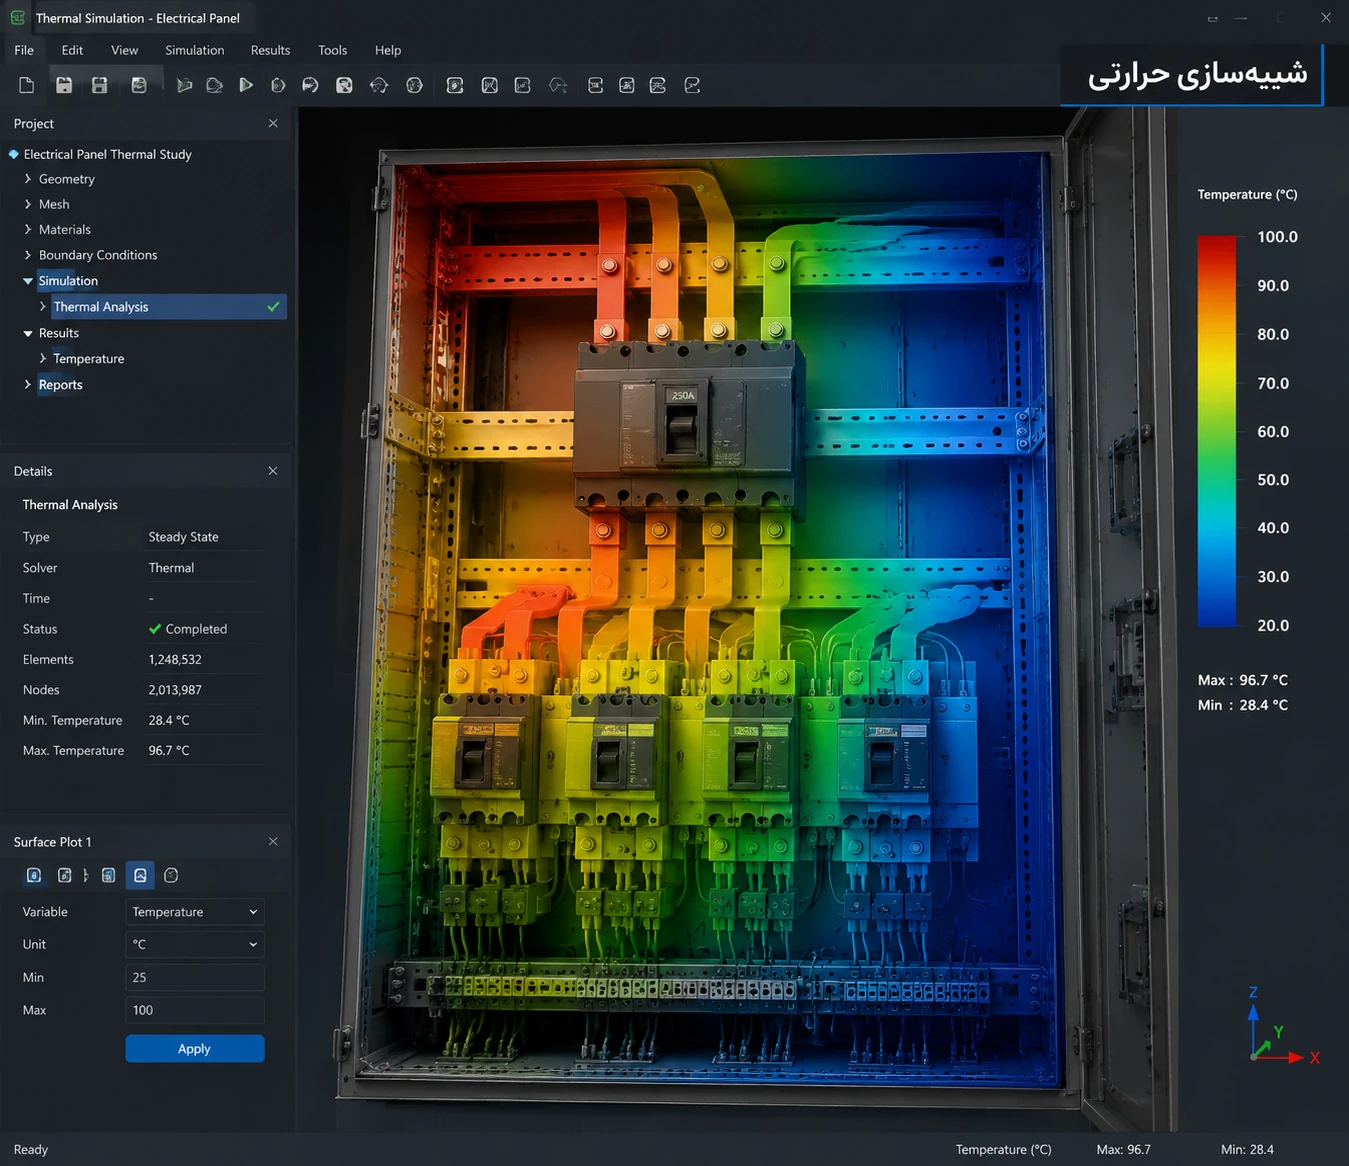Close the Surface Plot 1 panel
The image size is (1349, 1166).
pyautogui.click(x=273, y=842)
